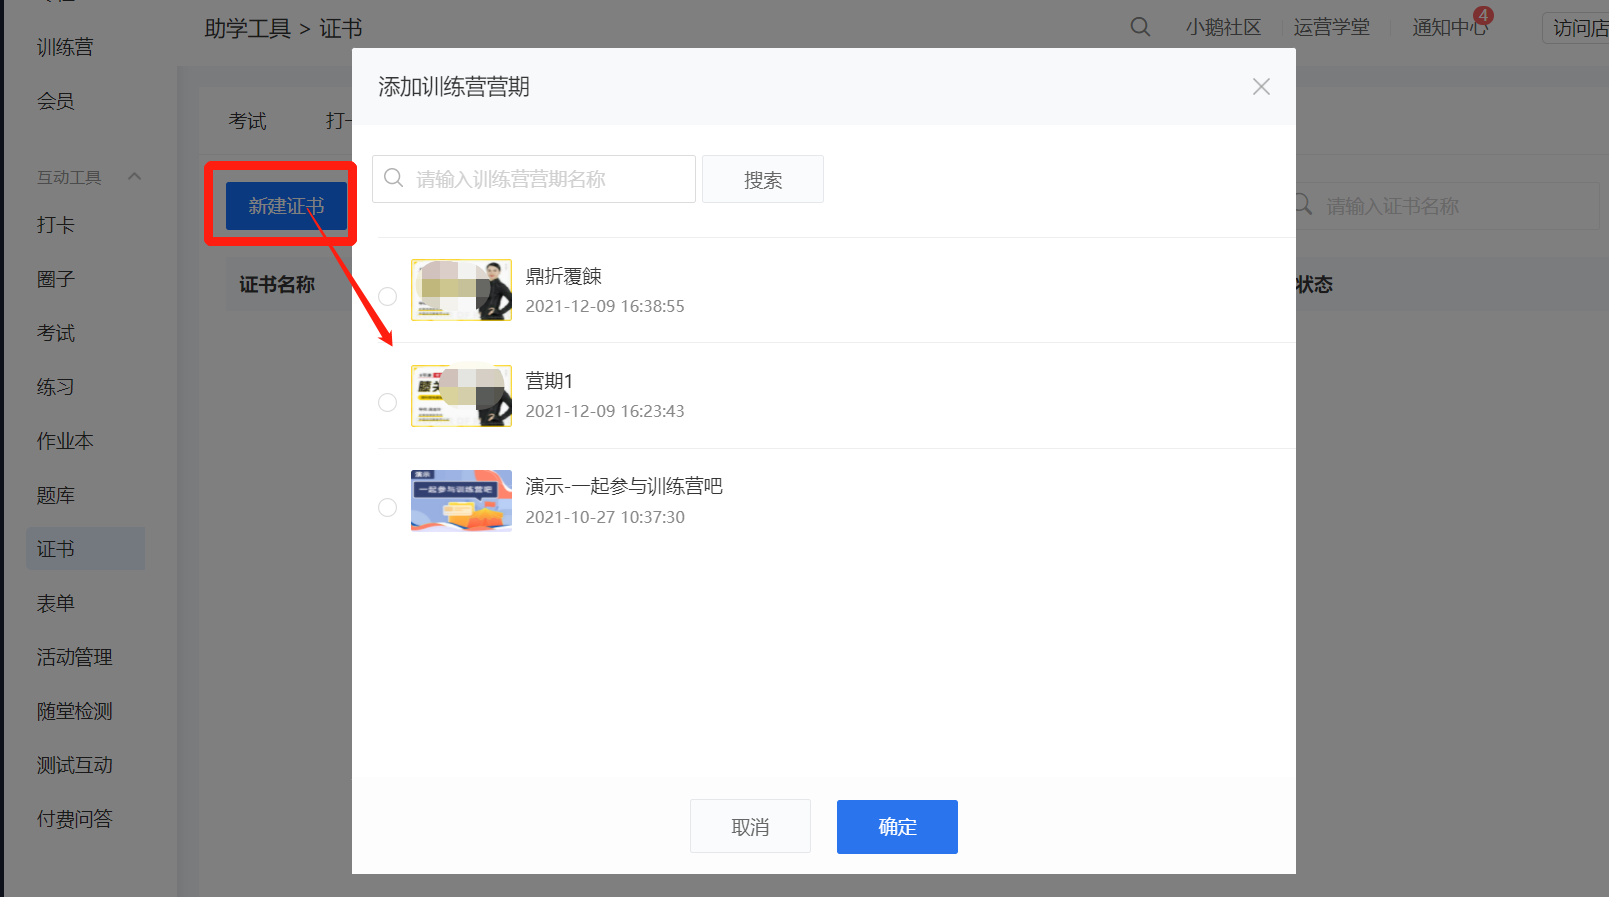Open the 运营学堂 header link
1609x897 pixels.
pos(1331,27)
